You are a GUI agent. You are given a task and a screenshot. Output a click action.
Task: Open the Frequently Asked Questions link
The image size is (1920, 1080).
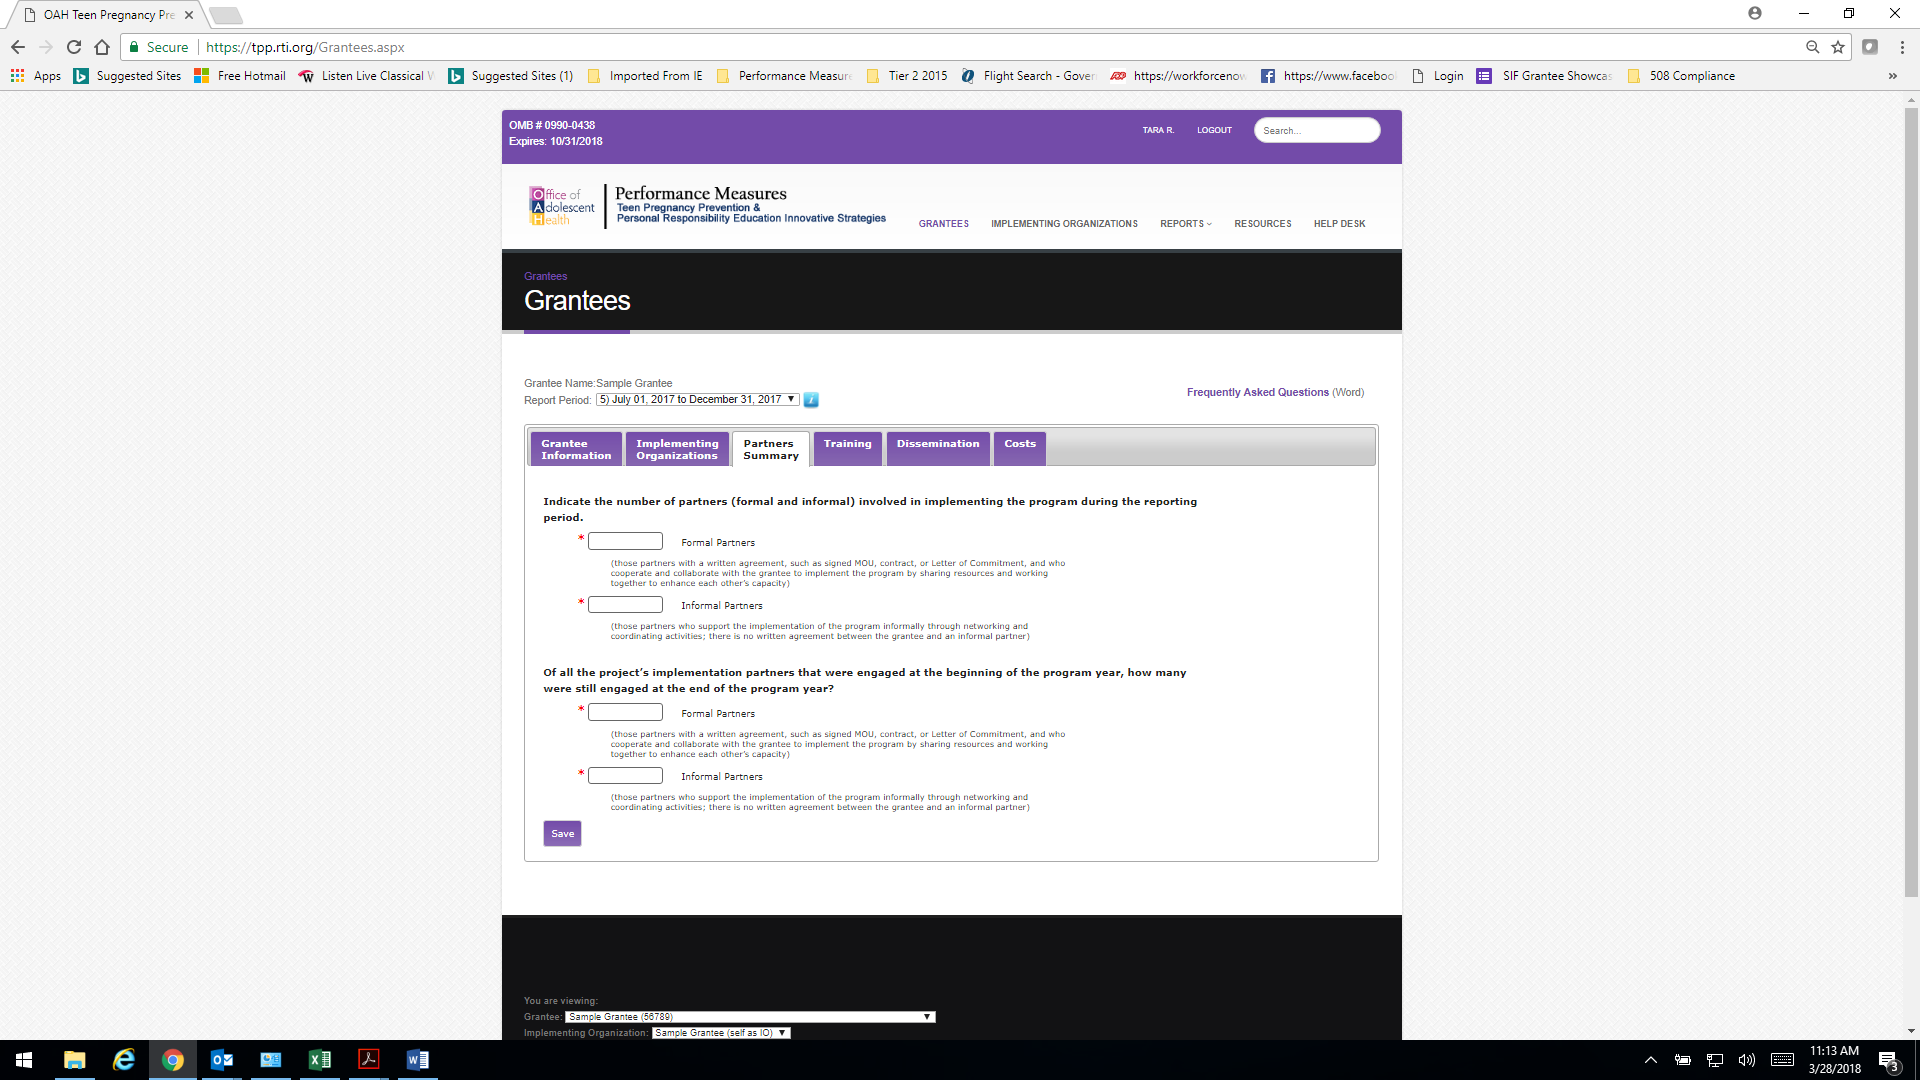tap(1257, 392)
